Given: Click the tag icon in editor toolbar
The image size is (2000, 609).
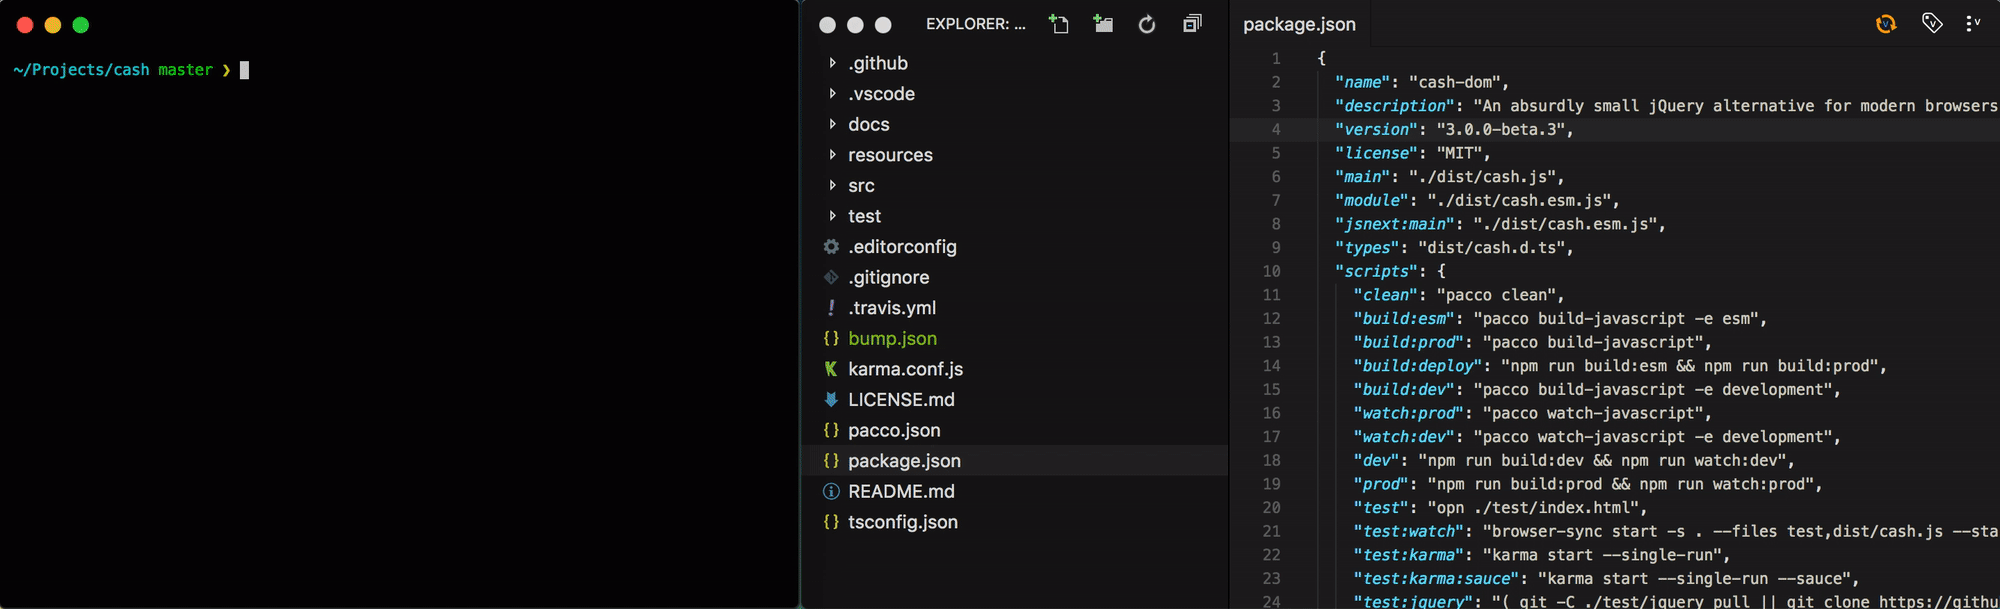Looking at the screenshot, I should click(1932, 23).
